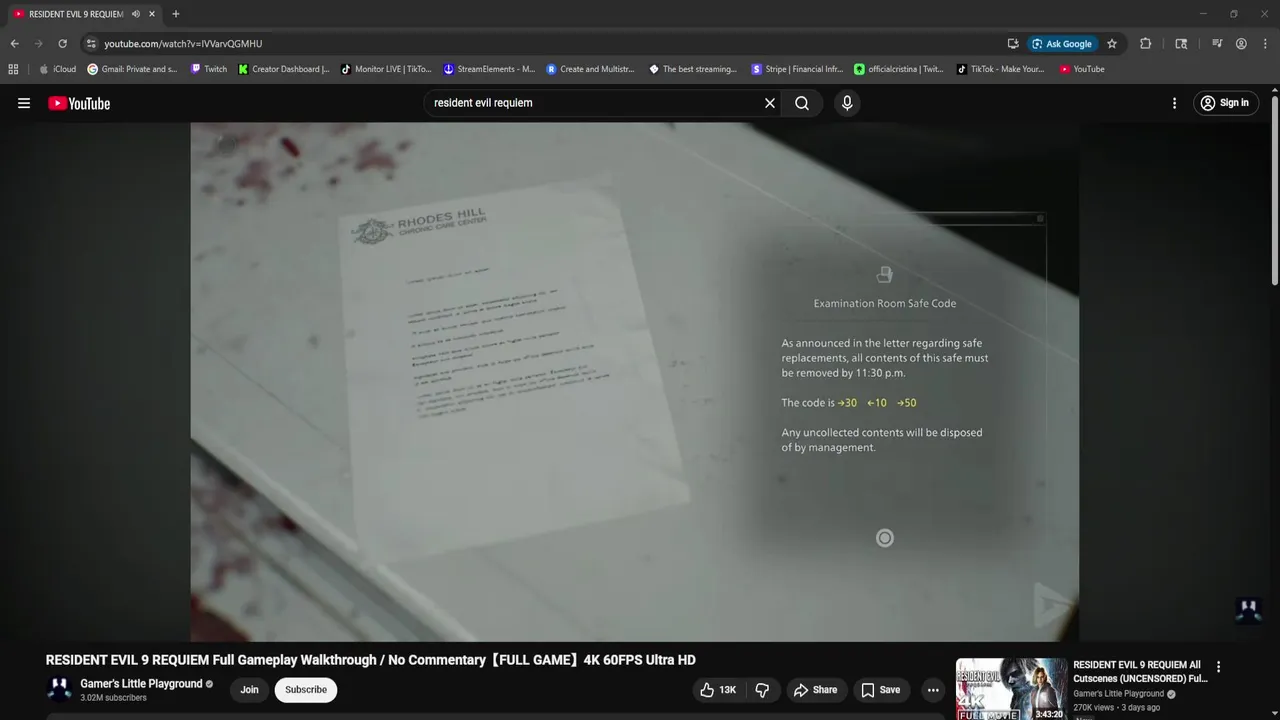Like the video with thumbs up
1280x720 pixels.
(719, 690)
